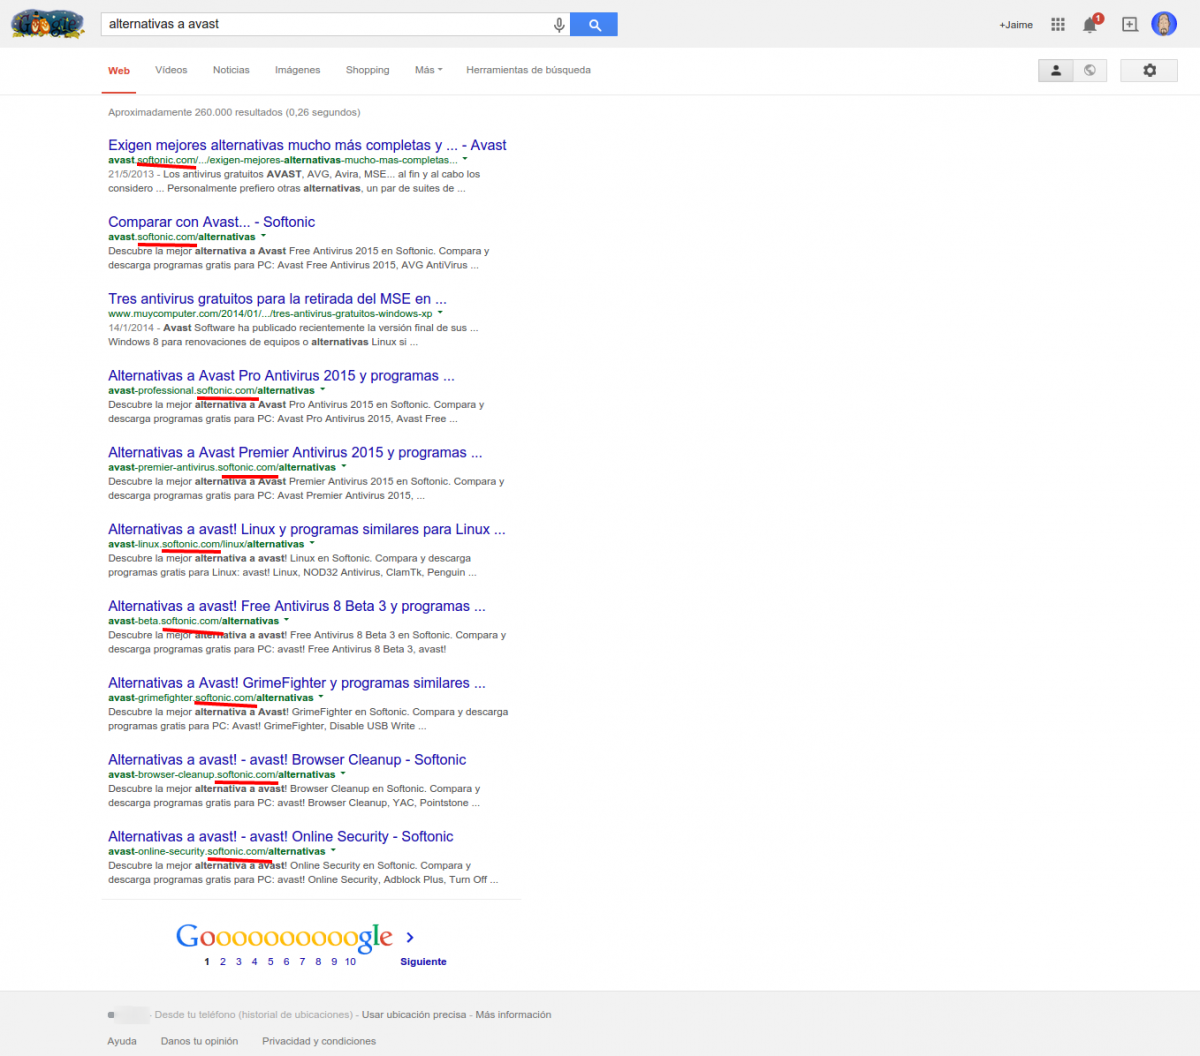Click 'Más información' footer link
This screenshot has width=1200, height=1056.
click(x=513, y=1015)
